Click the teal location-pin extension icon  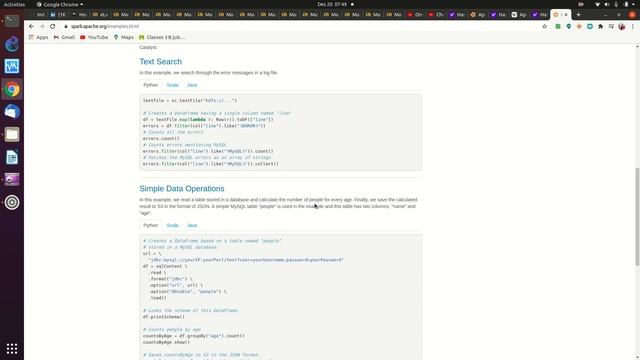coord(569,26)
